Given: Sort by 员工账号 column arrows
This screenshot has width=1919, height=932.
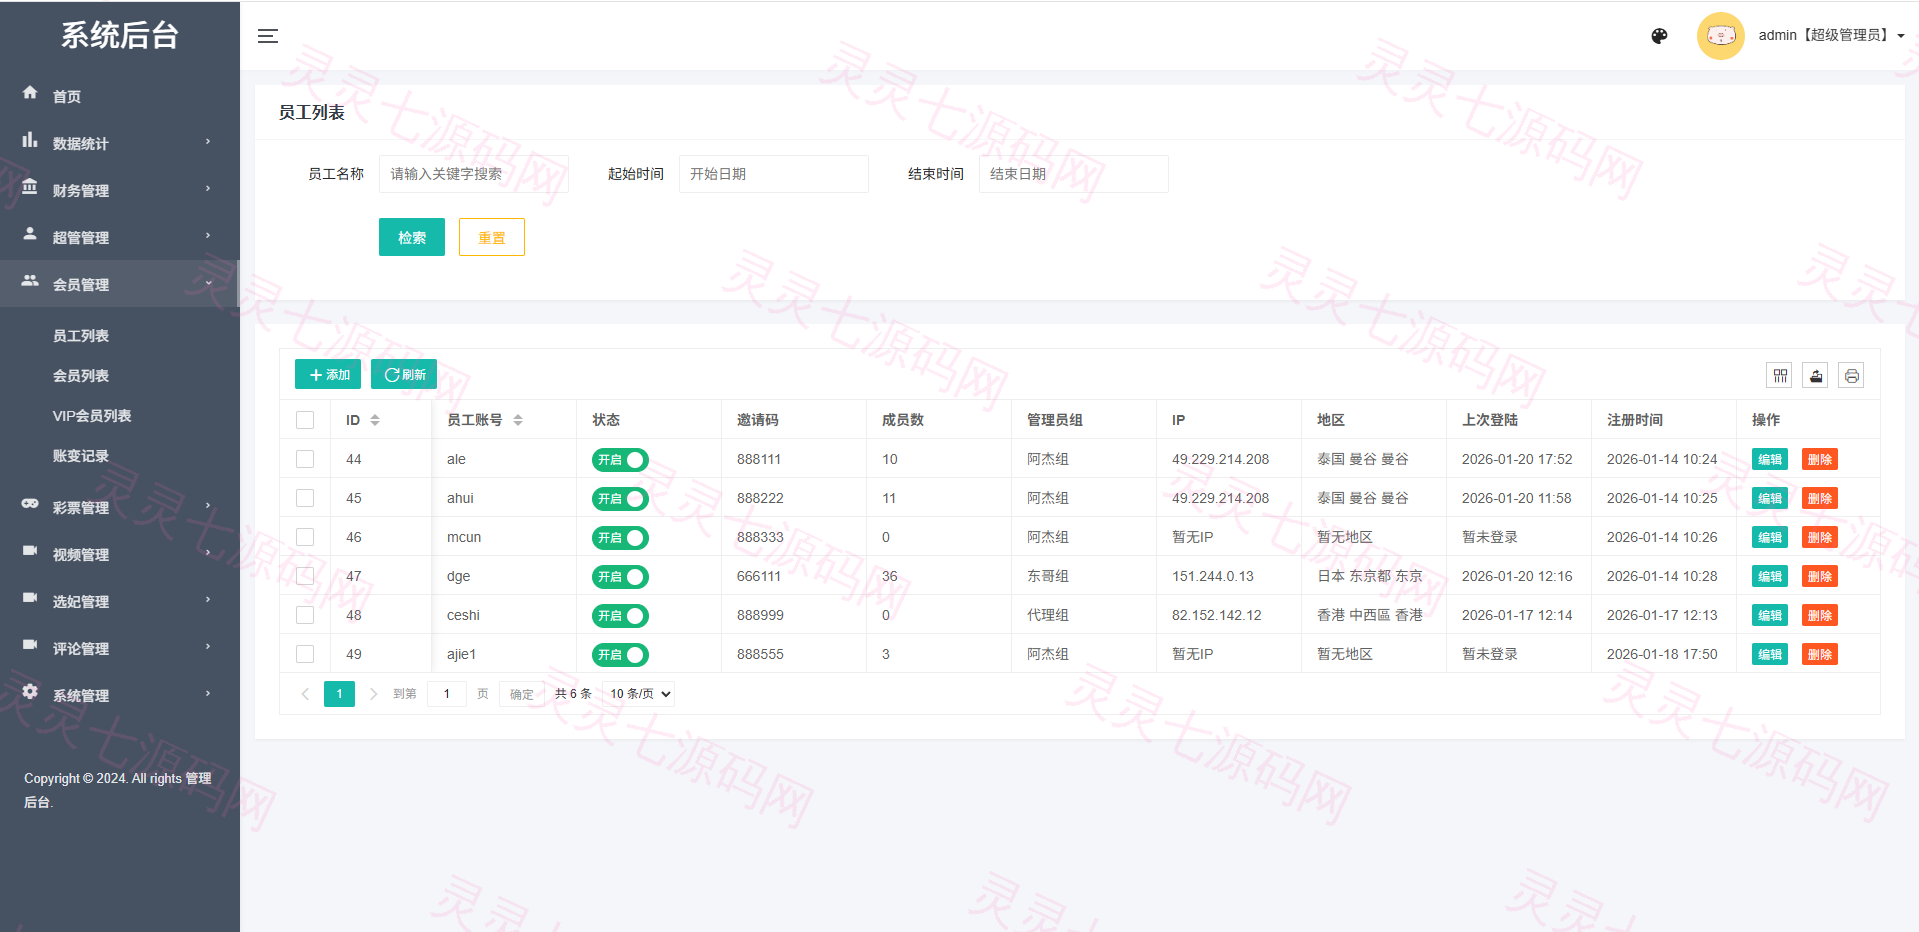Looking at the screenshot, I should coord(518,420).
